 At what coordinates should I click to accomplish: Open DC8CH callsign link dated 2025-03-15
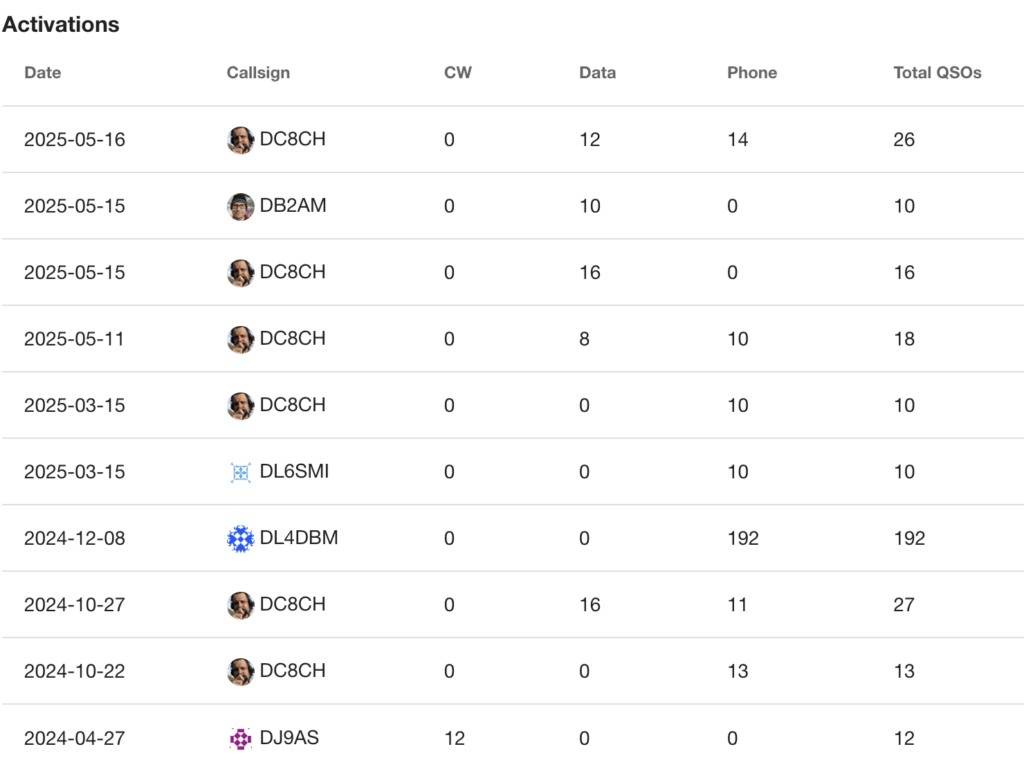[293, 404]
